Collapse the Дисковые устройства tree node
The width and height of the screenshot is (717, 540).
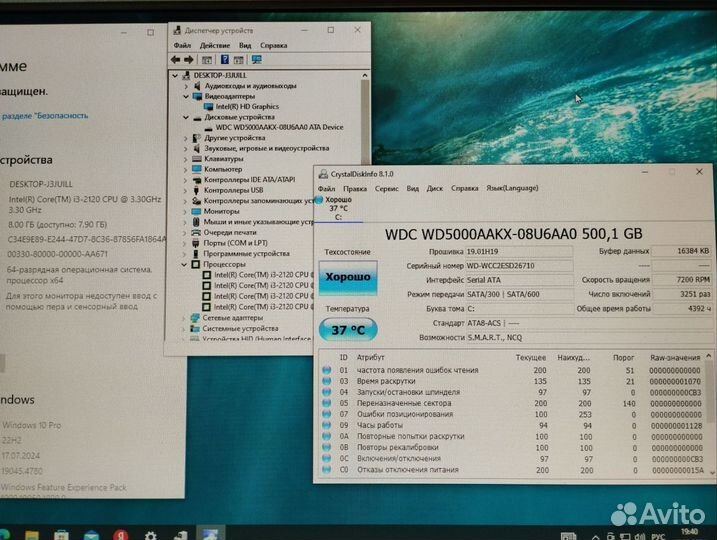(185, 117)
